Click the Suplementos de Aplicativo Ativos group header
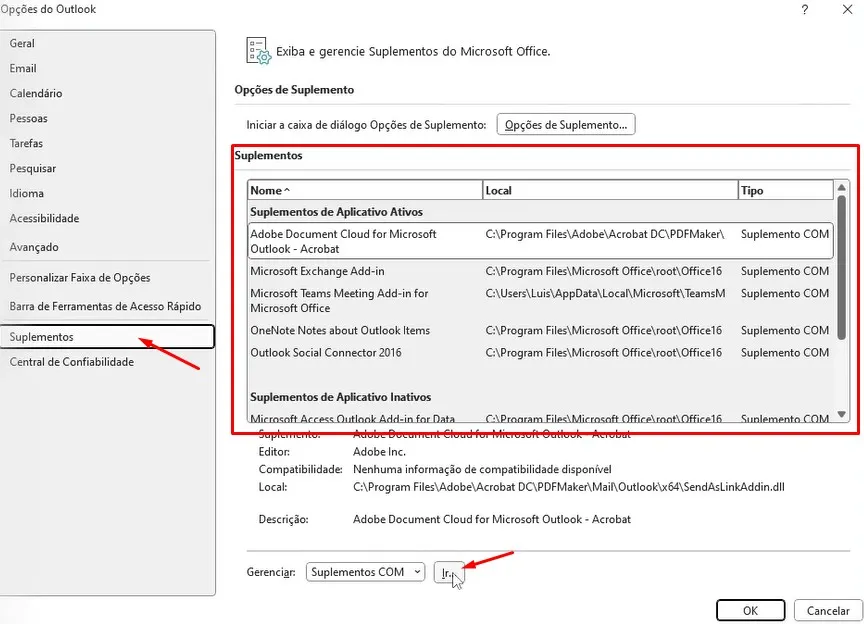Viewport: 864px width, 624px height. point(337,212)
